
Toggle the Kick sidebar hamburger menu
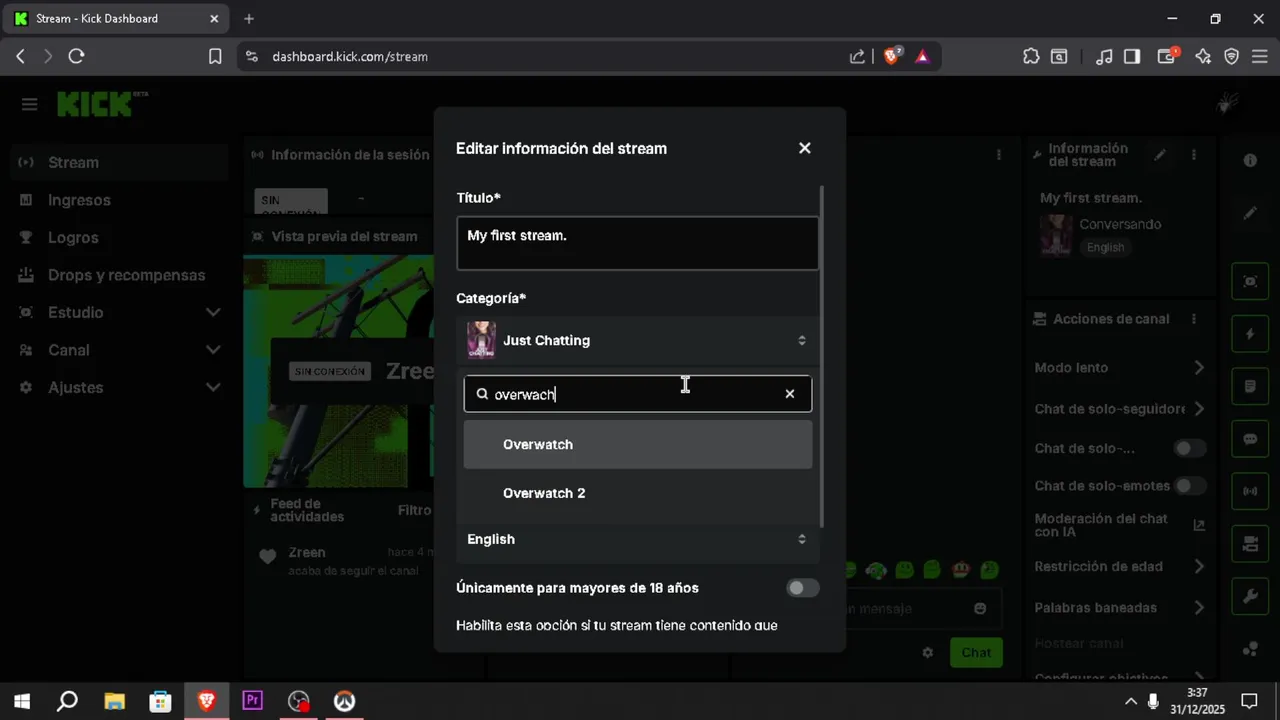tap(29, 104)
